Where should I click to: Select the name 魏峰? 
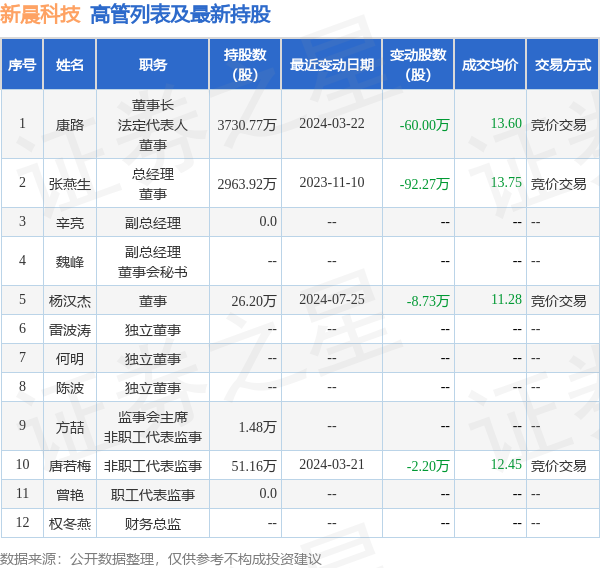coord(70,262)
